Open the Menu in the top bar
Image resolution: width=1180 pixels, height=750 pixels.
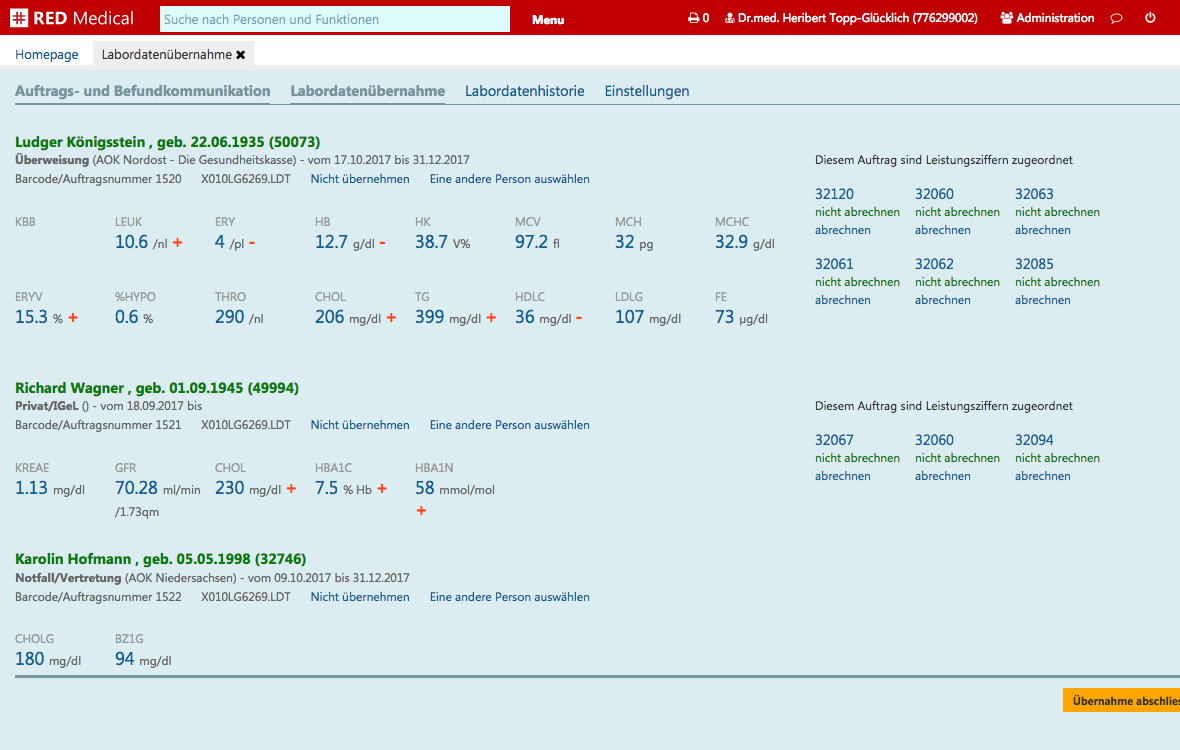[x=548, y=20]
